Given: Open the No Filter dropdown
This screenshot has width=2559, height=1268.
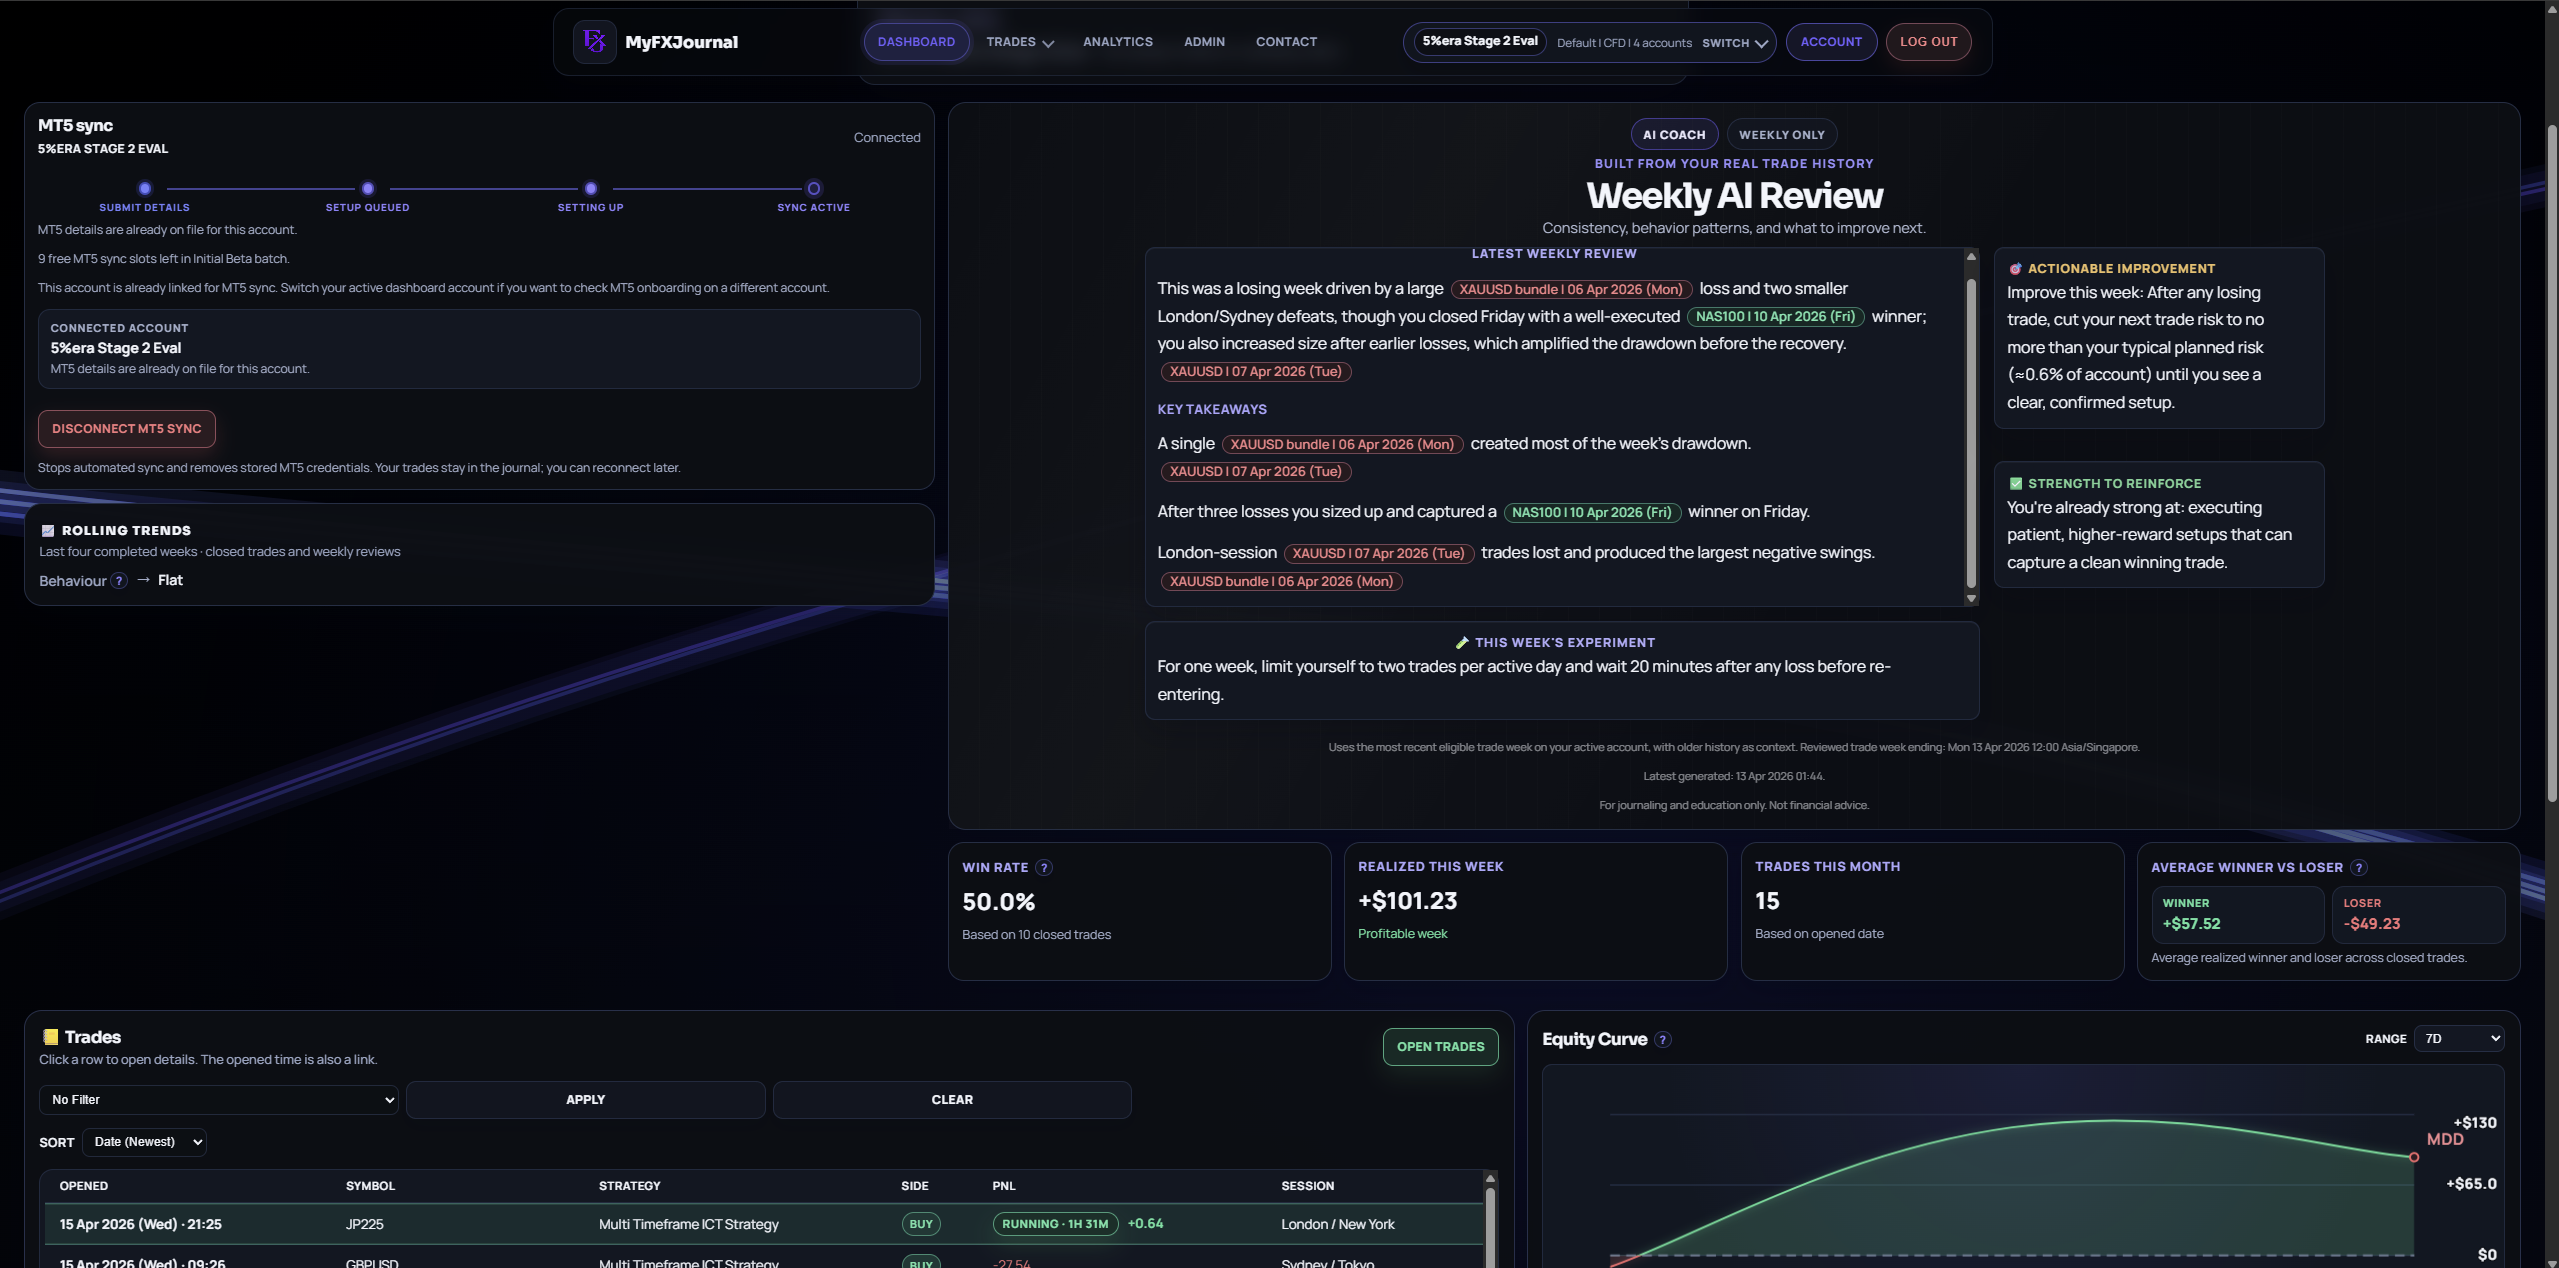Looking at the screenshot, I should click(x=218, y=1099).
